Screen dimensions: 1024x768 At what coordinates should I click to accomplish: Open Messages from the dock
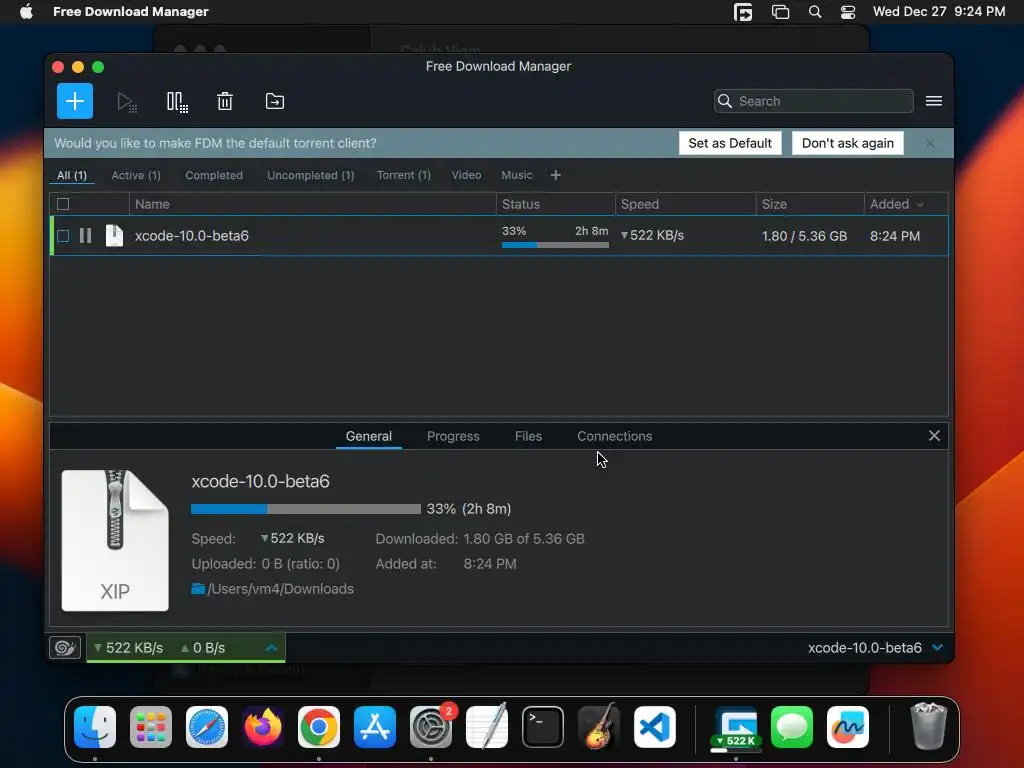[x=792, y=727]
